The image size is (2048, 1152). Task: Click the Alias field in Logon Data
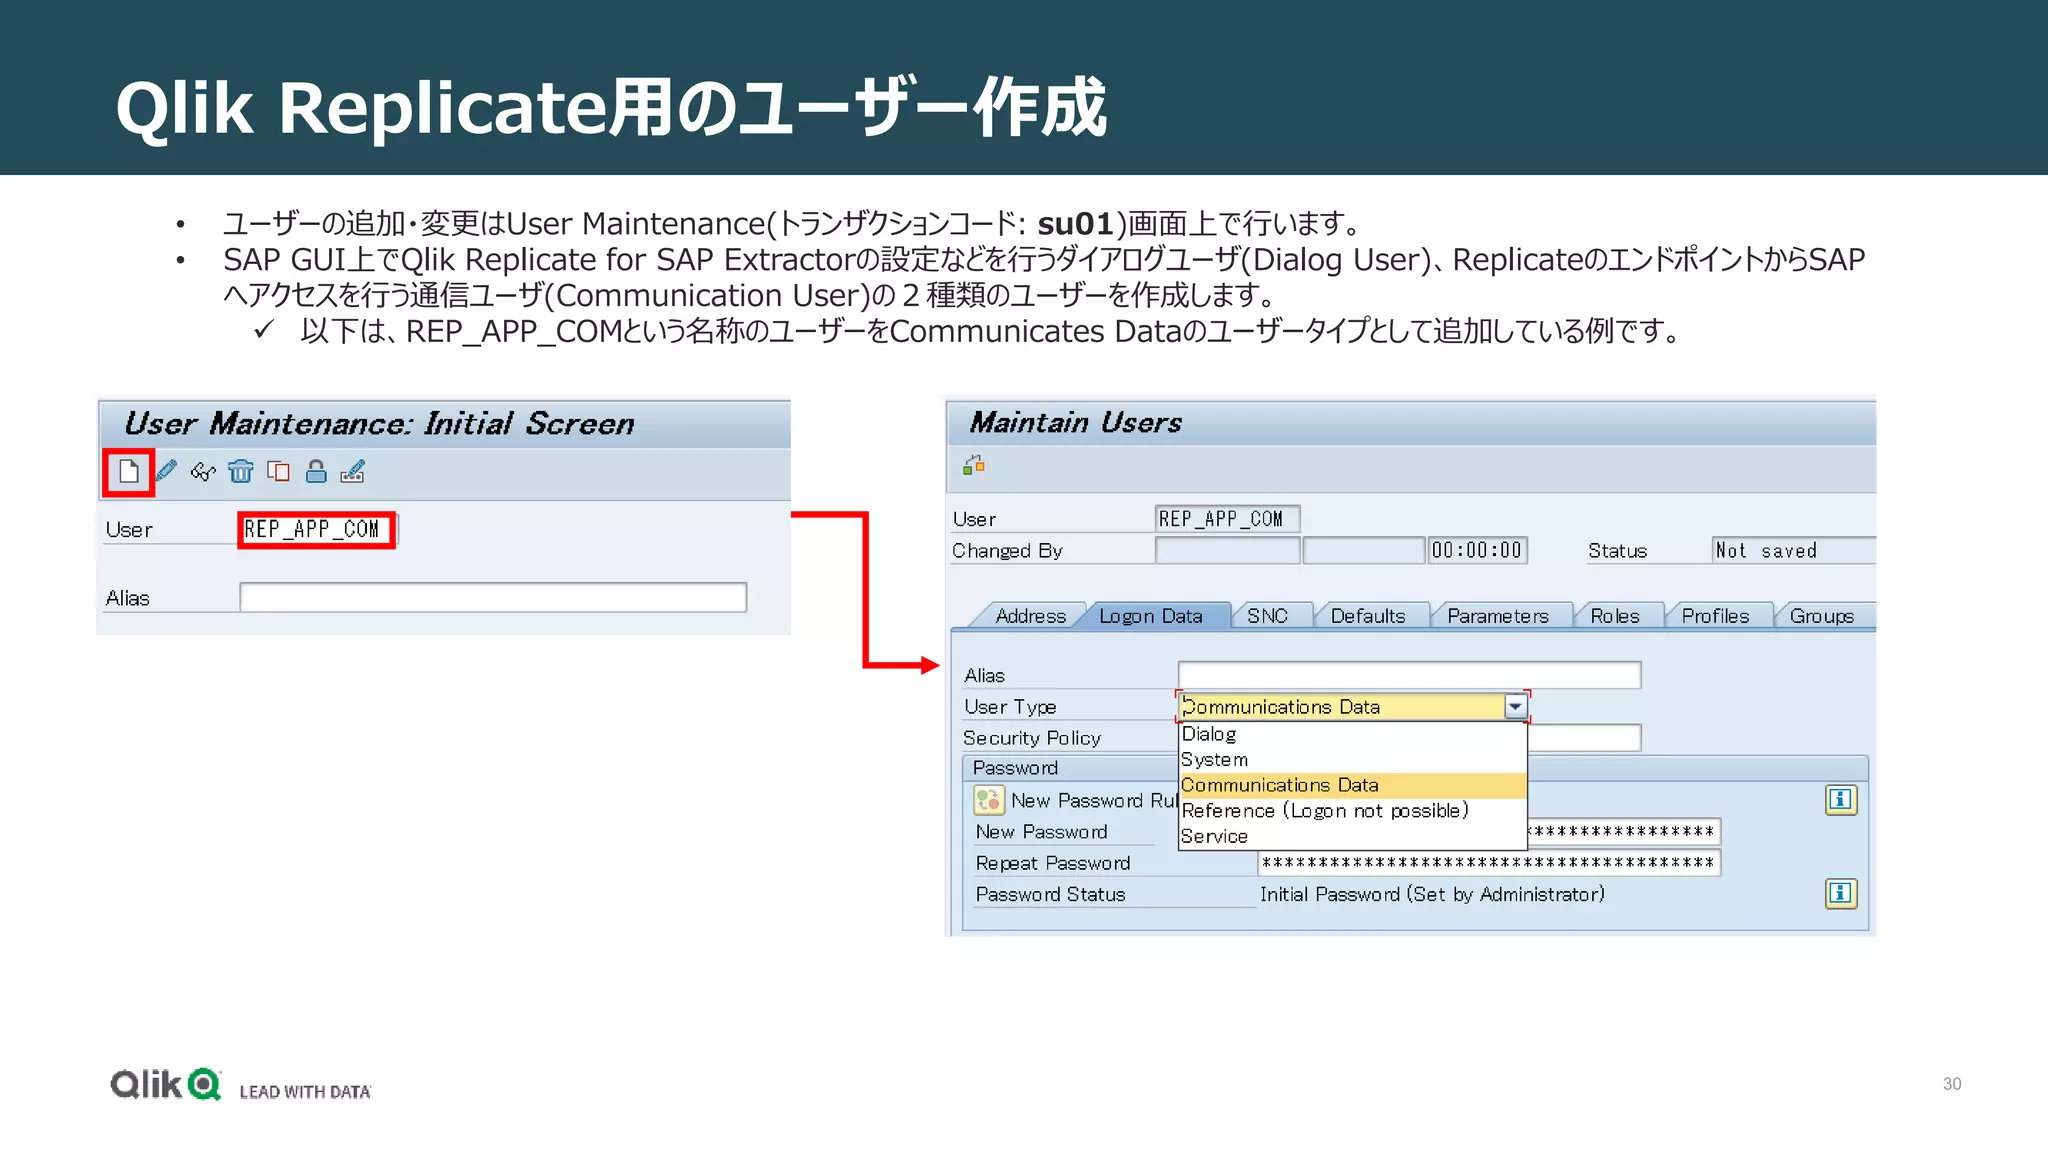(1409, 675)
